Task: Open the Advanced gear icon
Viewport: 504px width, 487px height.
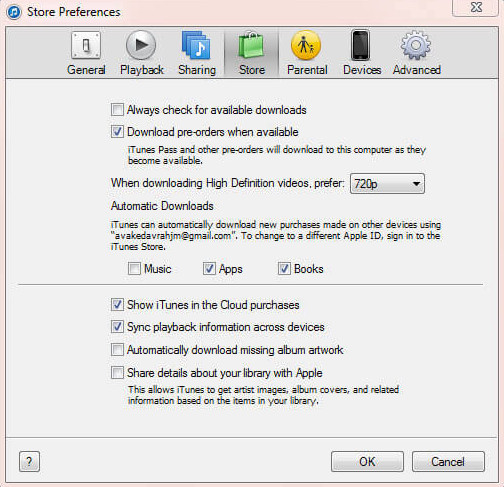Action: point(416,45)
